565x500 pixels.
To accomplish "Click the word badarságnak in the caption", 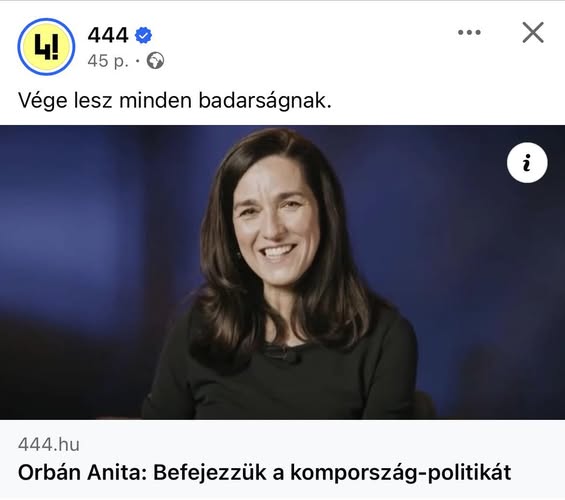I will (x=265, y=101).
